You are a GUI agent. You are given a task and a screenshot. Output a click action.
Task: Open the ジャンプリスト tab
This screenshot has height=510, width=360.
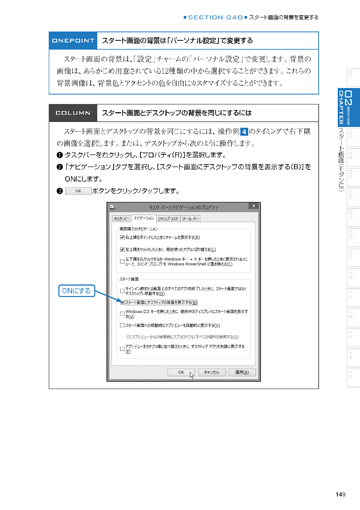(168, 219)
